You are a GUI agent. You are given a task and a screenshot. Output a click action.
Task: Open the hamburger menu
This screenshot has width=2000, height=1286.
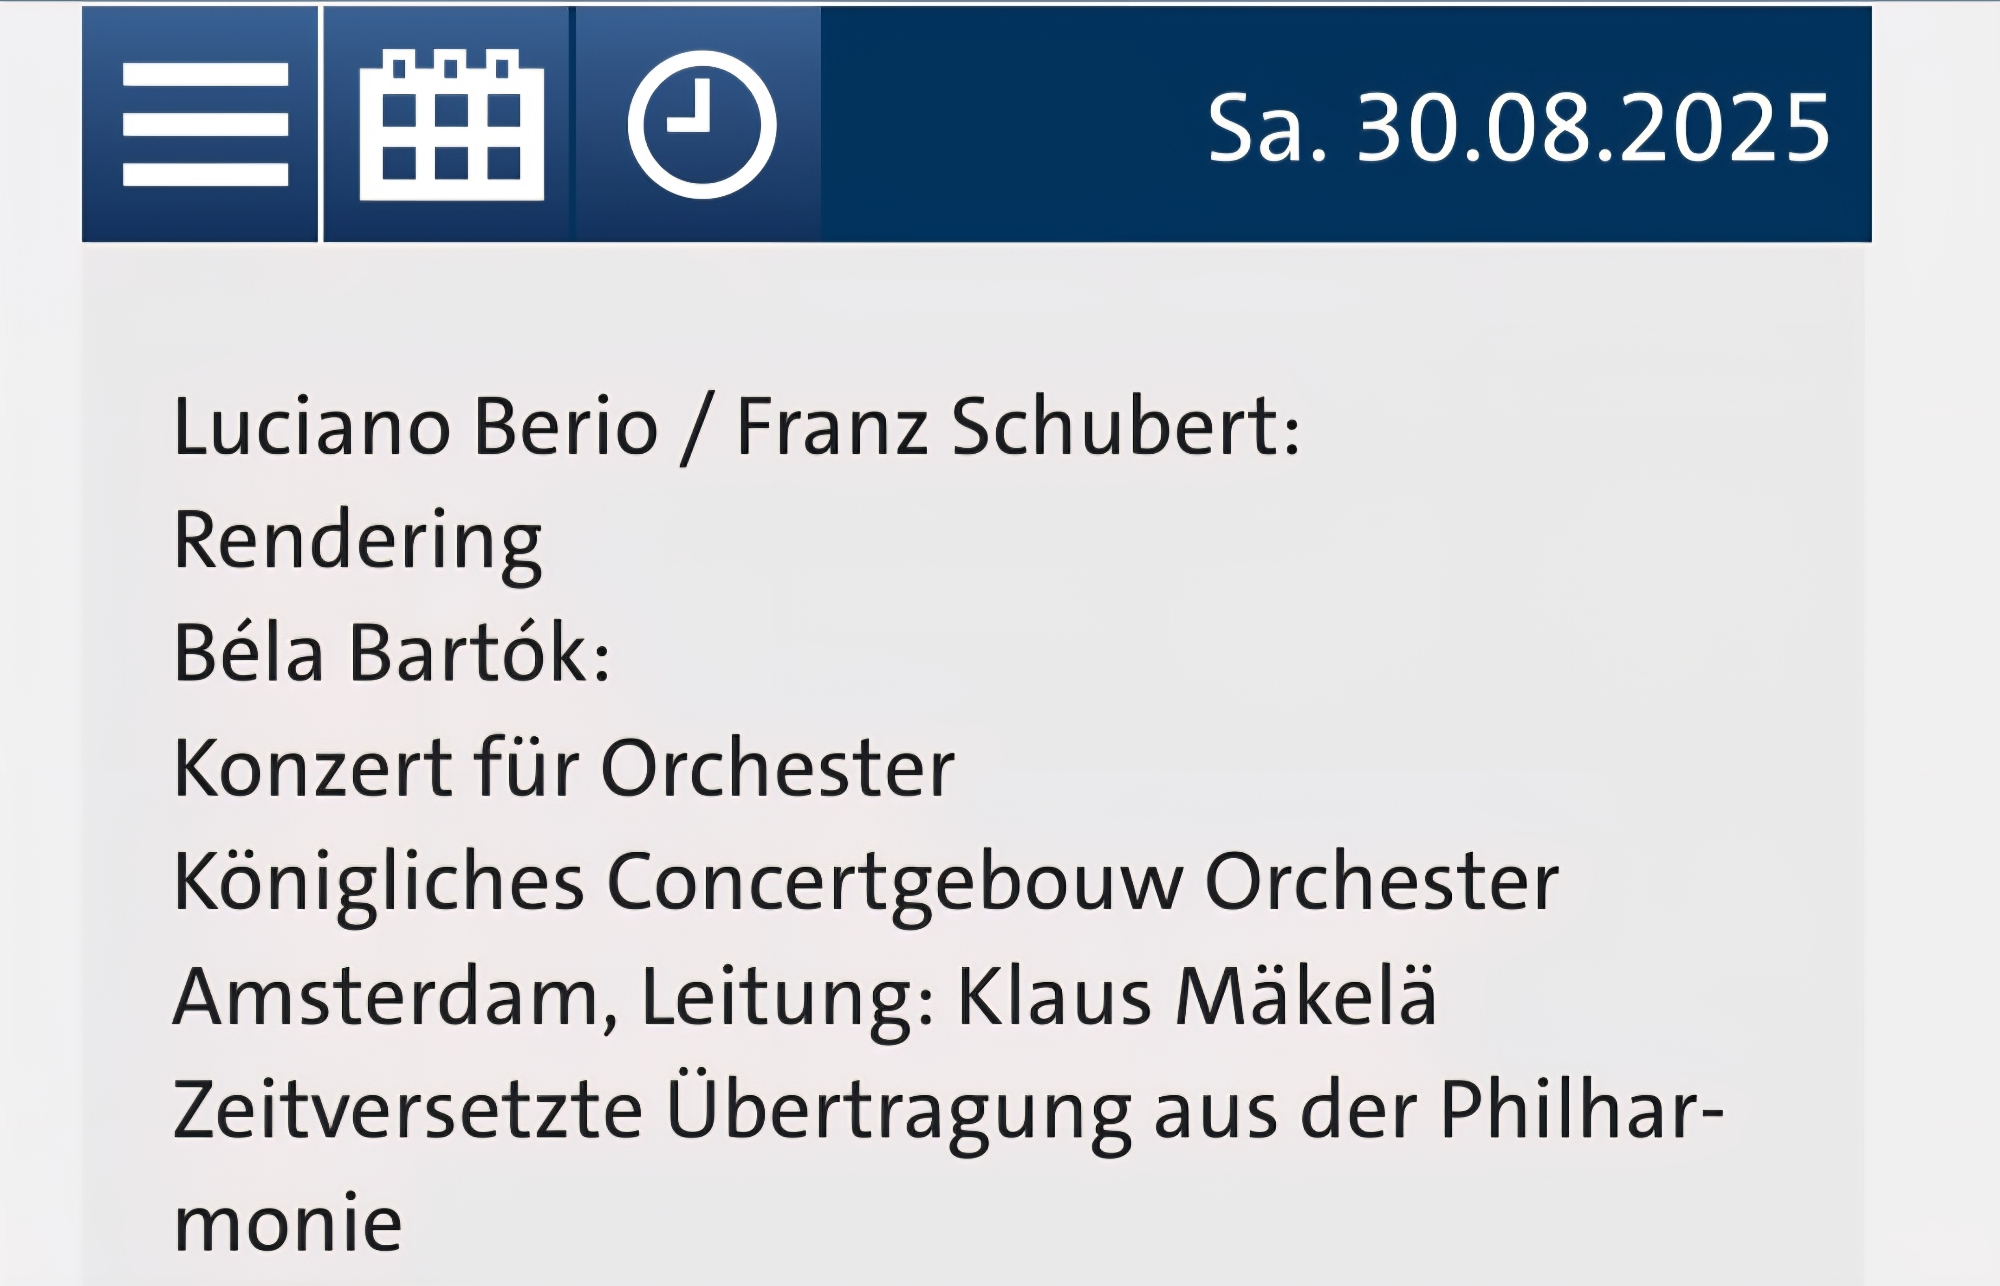204,125
